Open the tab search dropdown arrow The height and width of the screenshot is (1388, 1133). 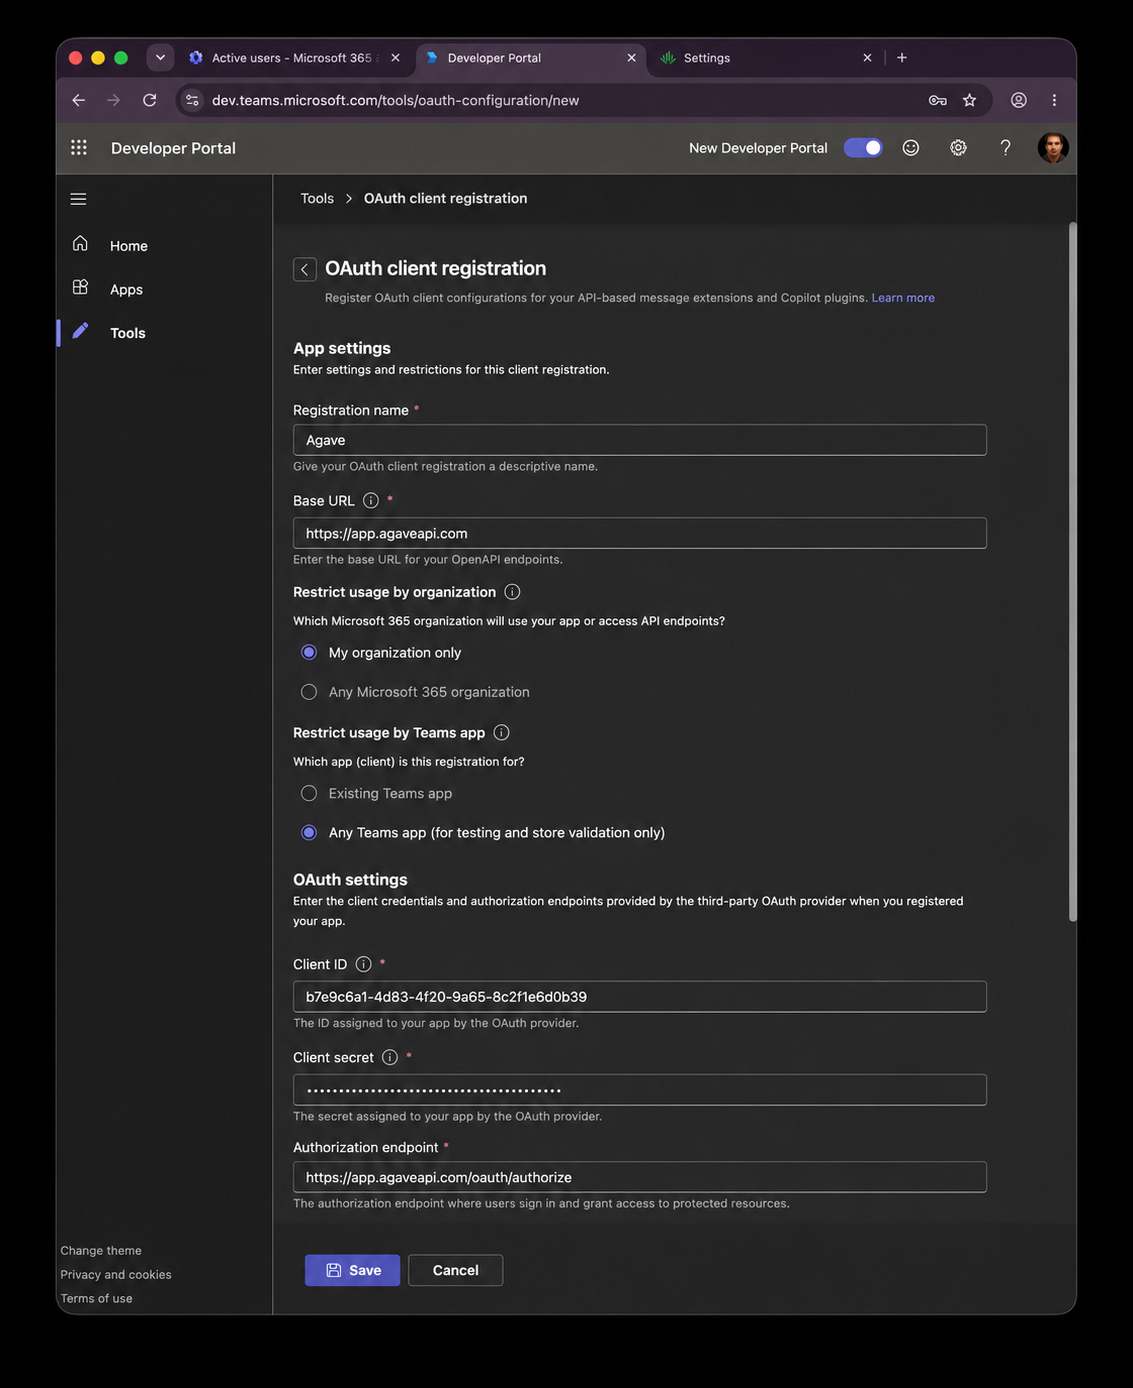click(x=160, y=58)
